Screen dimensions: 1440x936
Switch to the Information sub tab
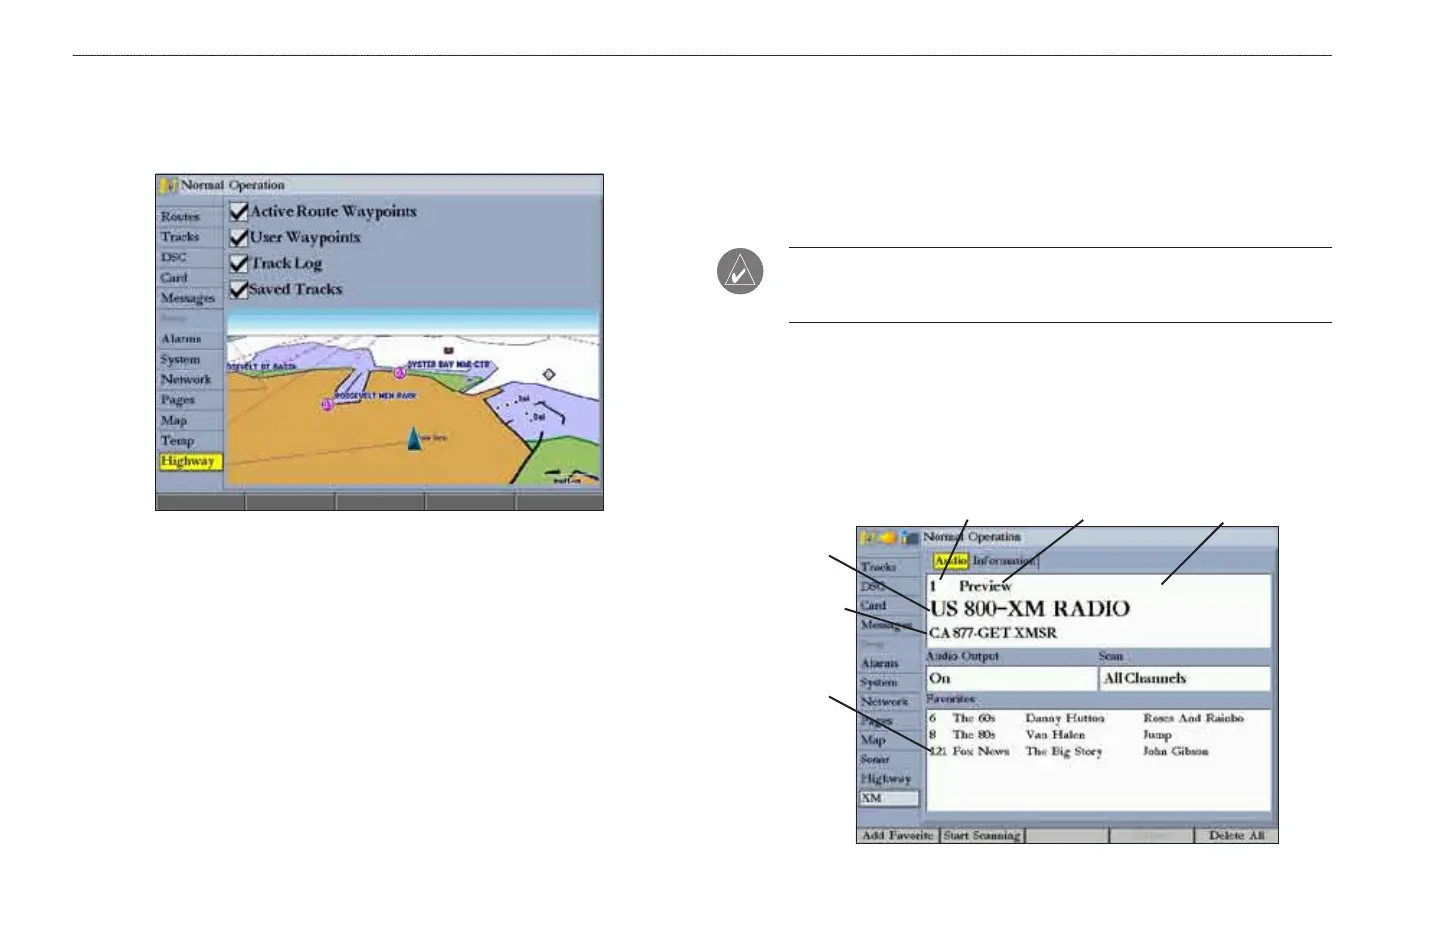click(x=1004, y=561)
